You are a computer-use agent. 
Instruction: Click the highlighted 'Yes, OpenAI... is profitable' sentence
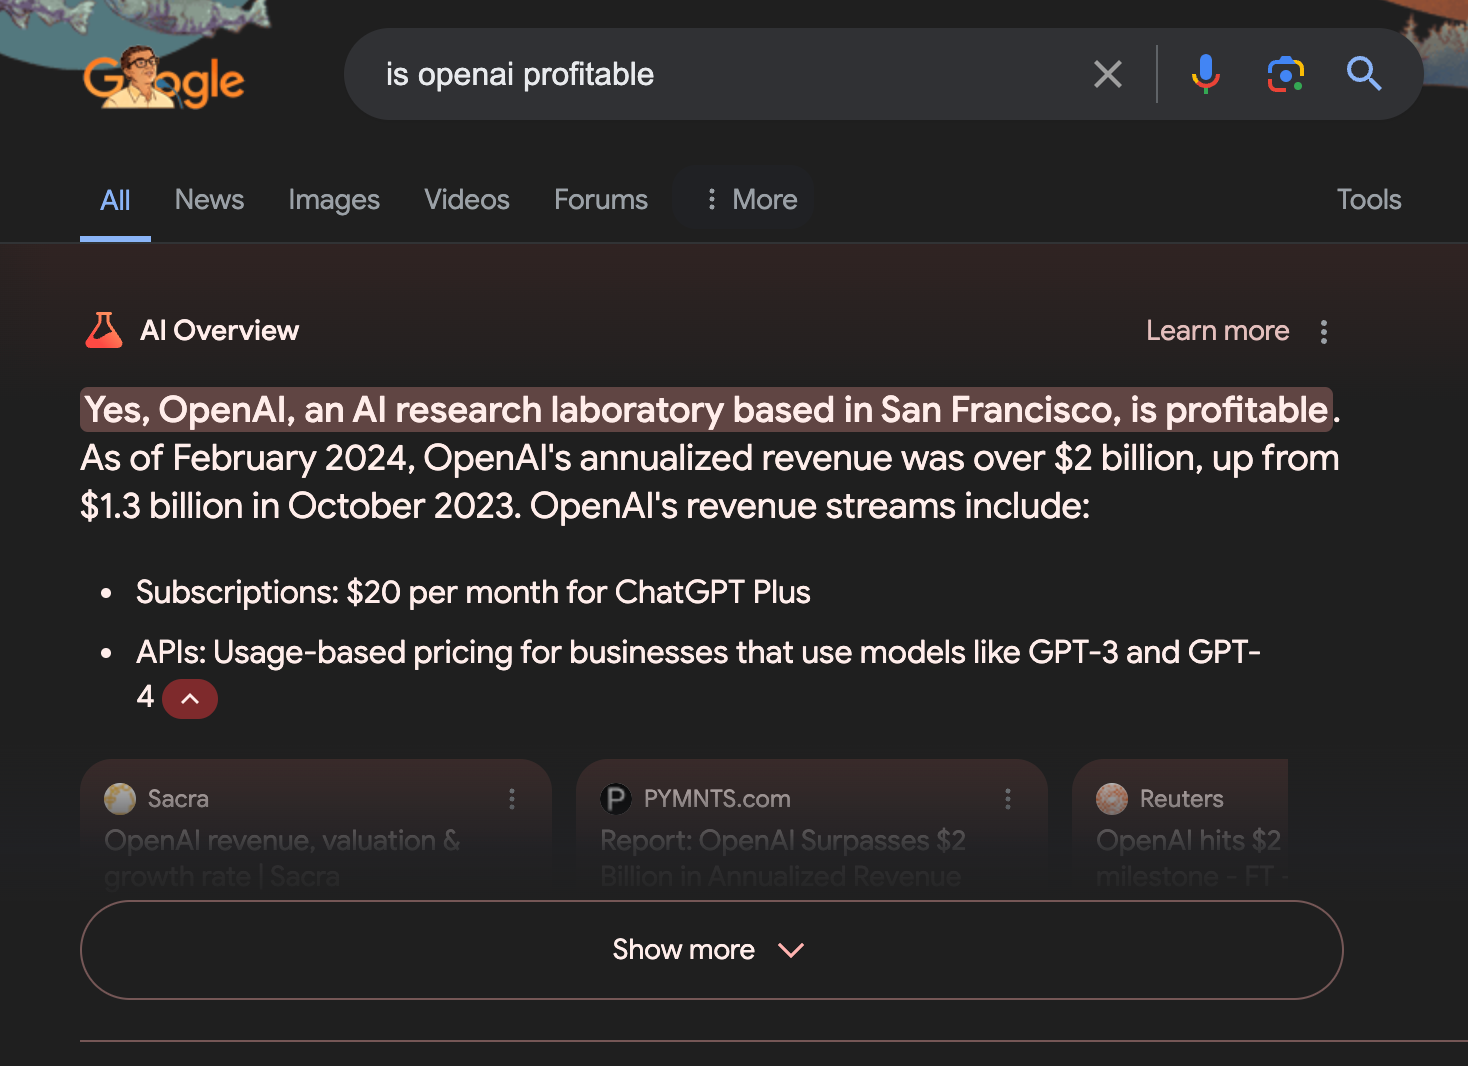(x=706, y=410)
